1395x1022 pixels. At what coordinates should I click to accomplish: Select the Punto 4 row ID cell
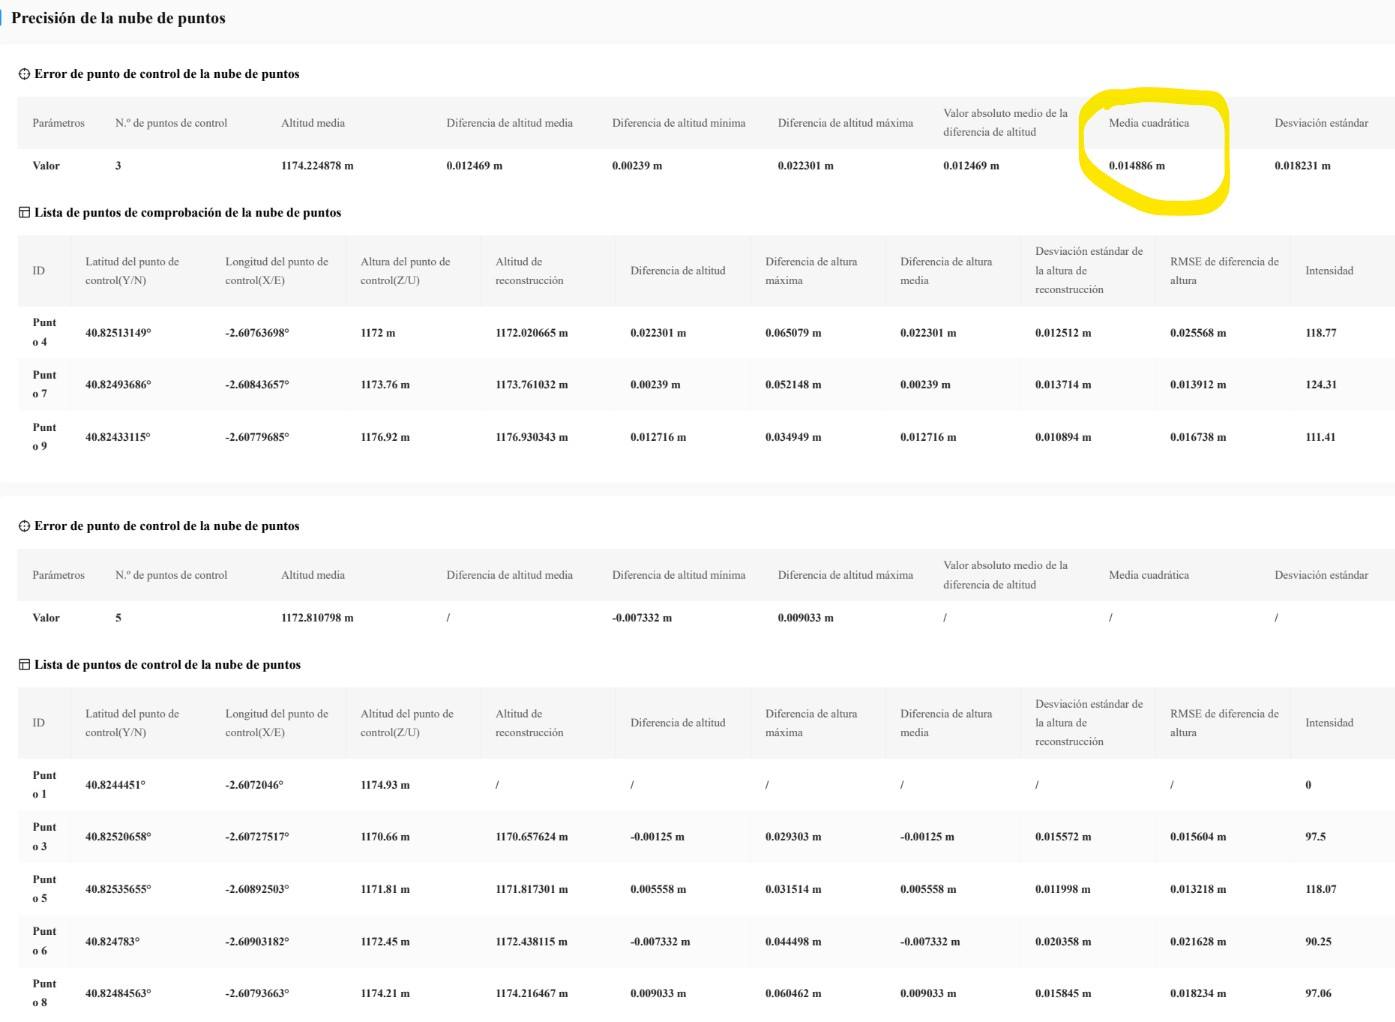tap(44, 332)
